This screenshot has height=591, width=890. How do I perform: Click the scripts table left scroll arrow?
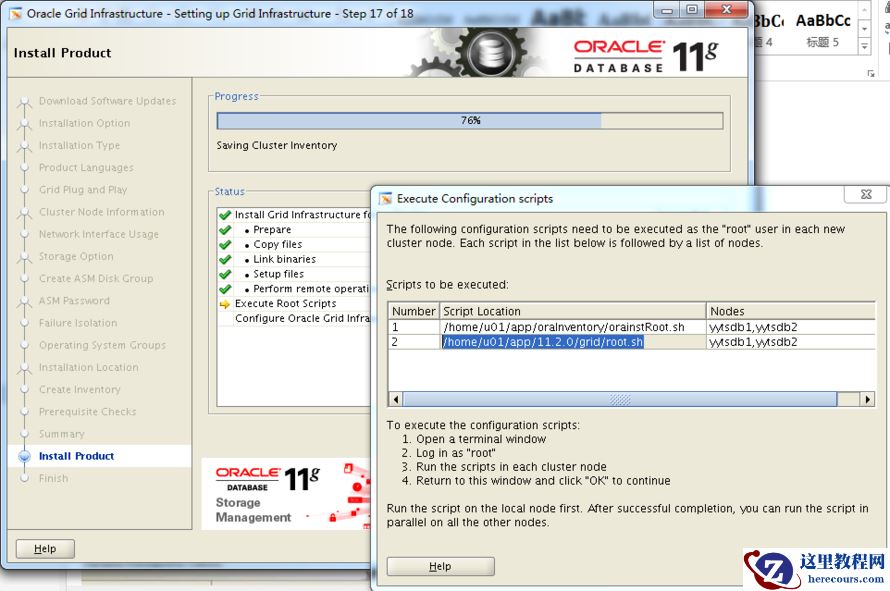[x=396, y=399]
